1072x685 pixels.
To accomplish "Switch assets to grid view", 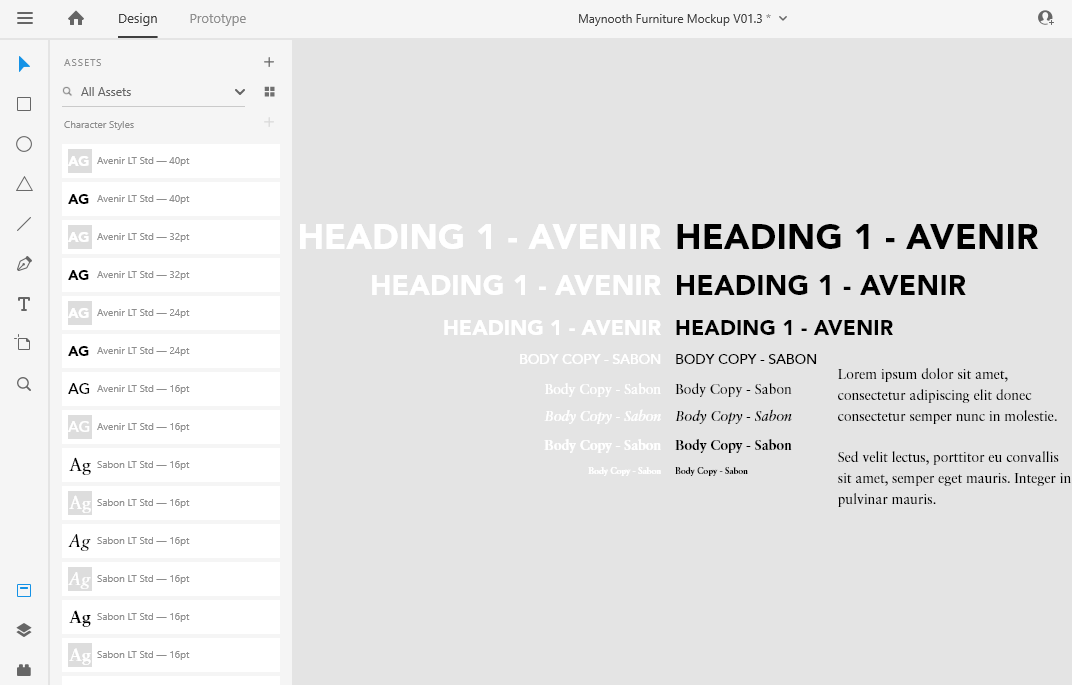I will click(x=269, y=92).
